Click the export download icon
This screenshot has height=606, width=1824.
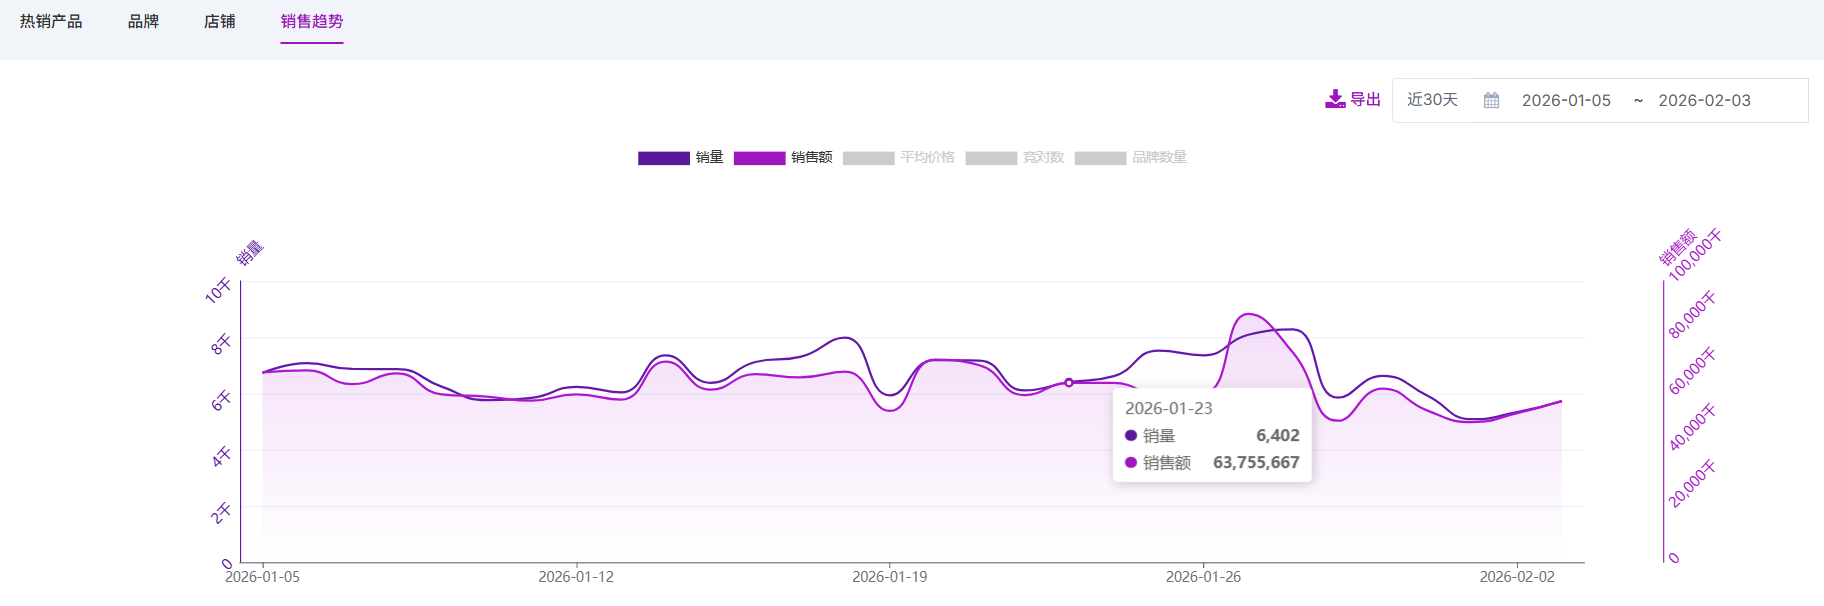click(x=1335, y=99)
